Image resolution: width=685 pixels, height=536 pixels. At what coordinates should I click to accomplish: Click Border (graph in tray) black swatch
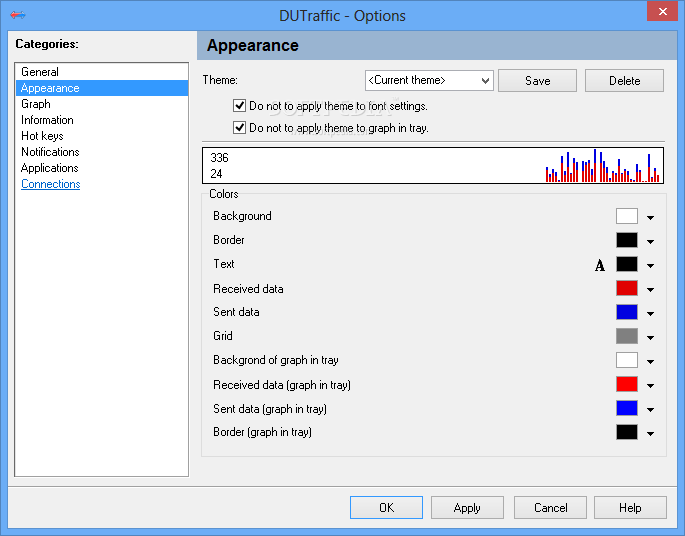626,432
